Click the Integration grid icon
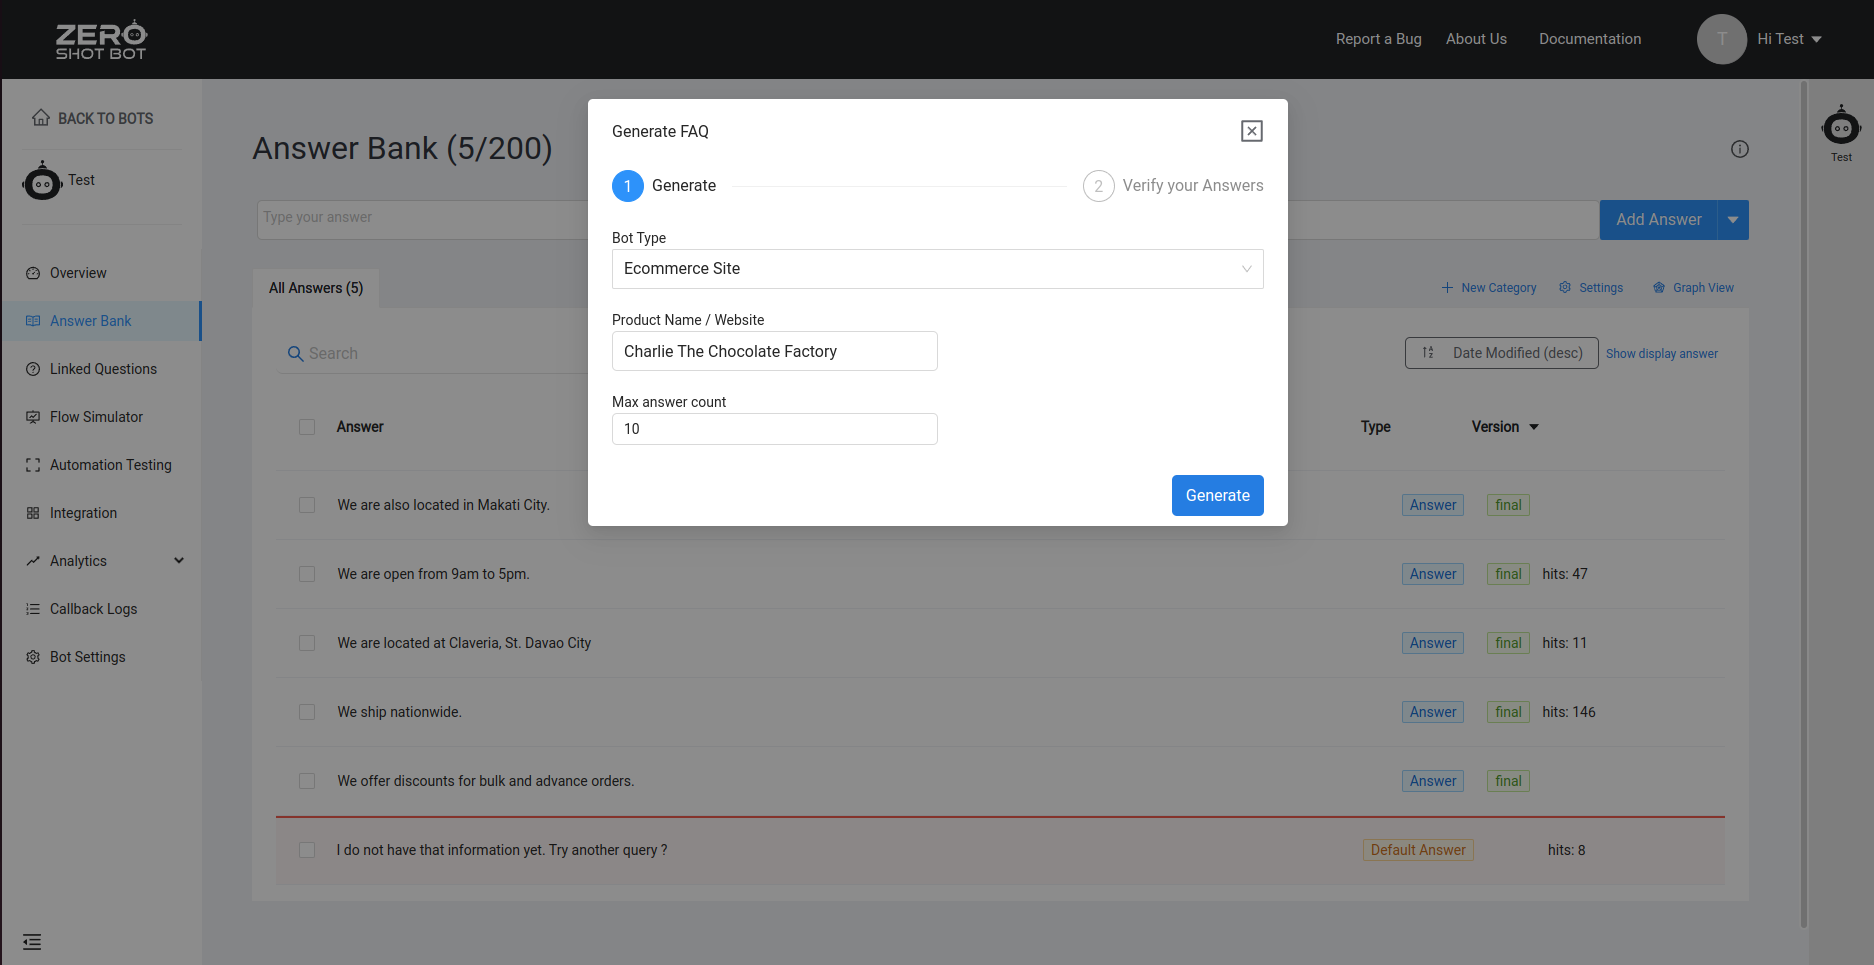 pyautogui.click(x=33, y=513)
